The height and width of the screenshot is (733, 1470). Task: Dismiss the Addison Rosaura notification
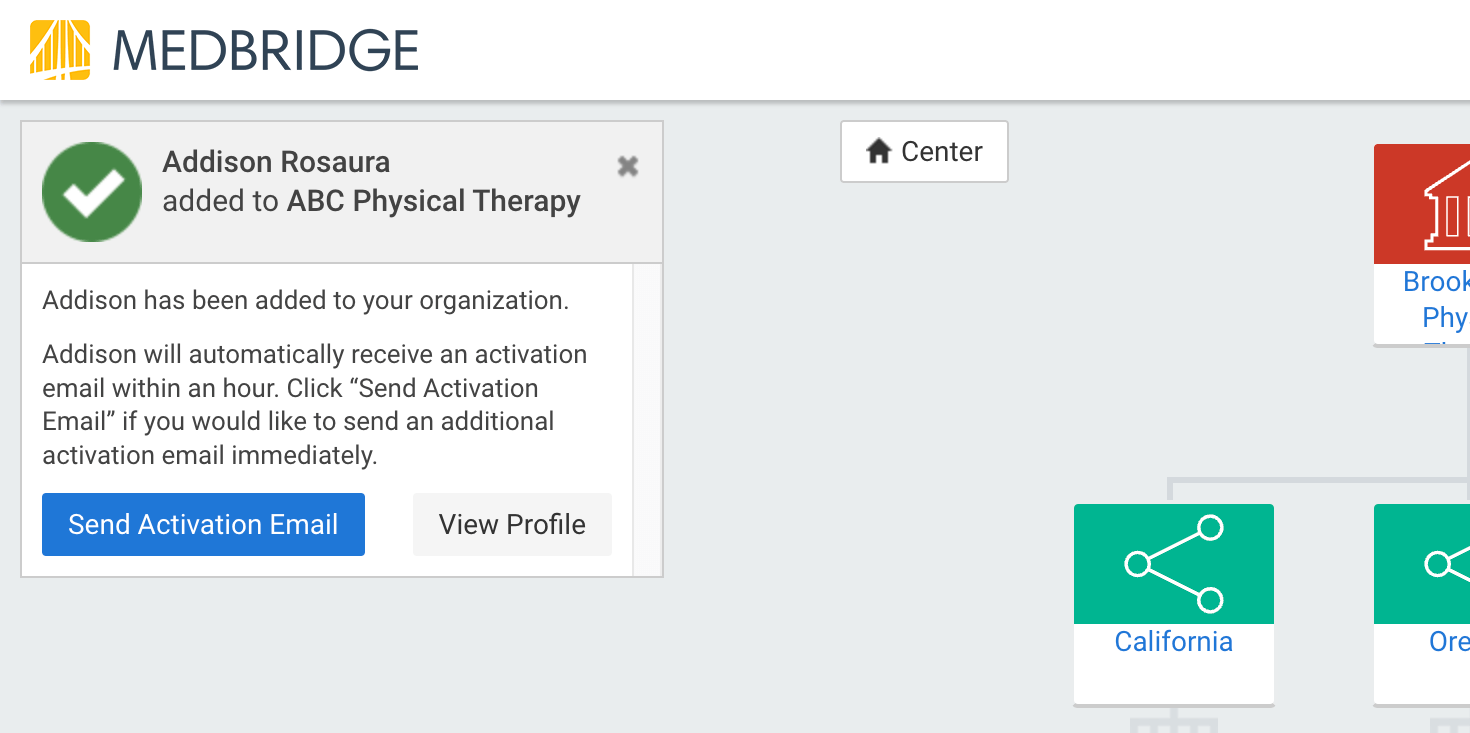click(x=628, y=166)
